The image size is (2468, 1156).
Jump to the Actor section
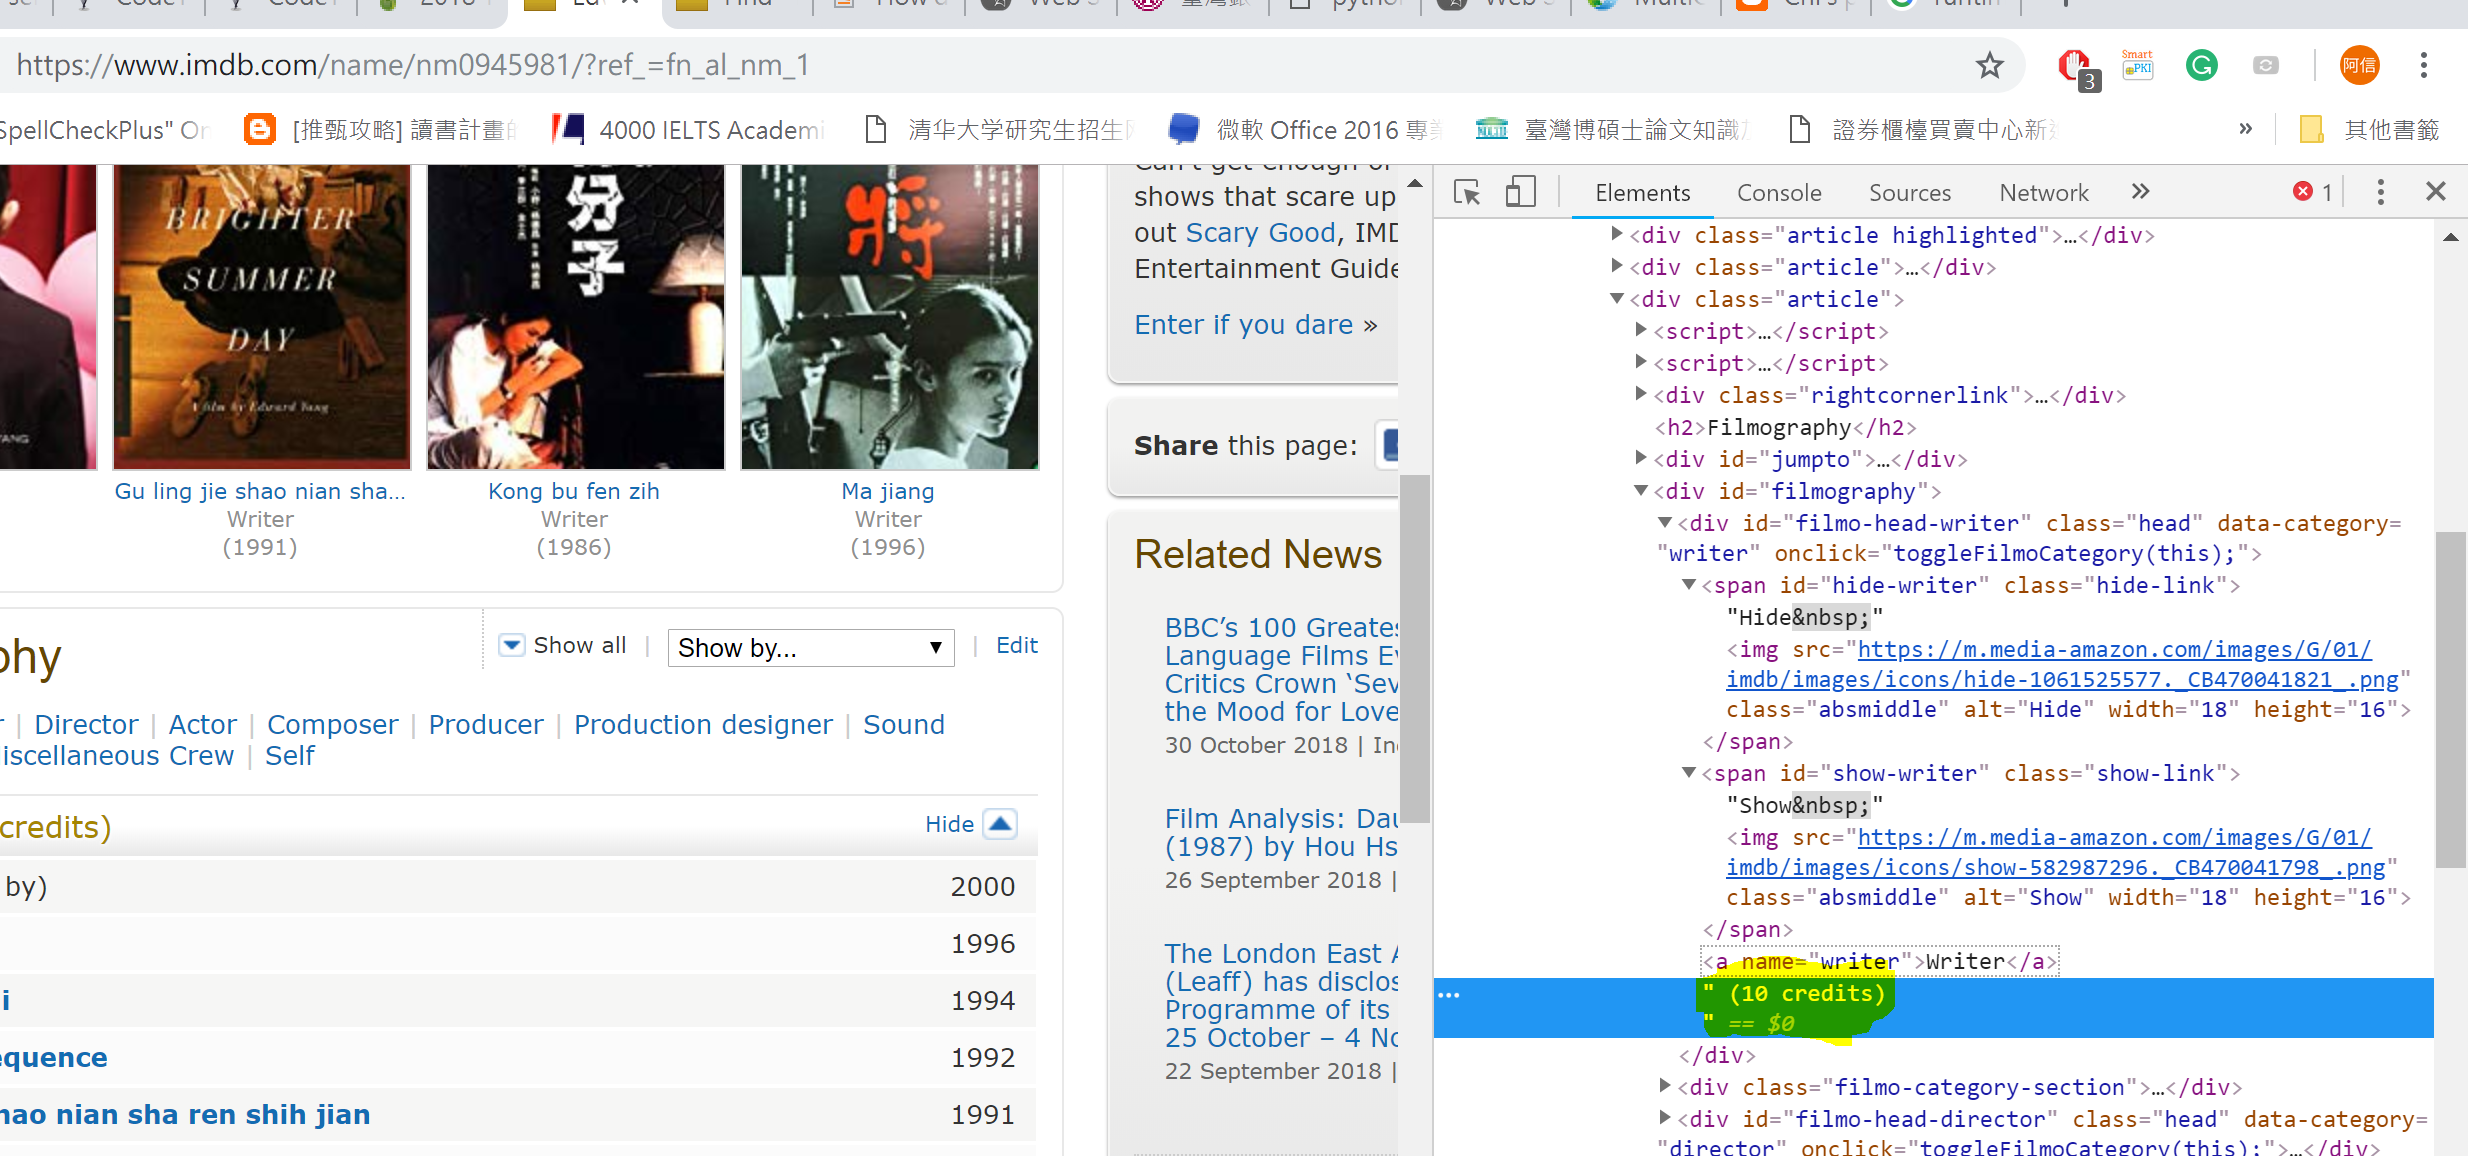point(202,724)
